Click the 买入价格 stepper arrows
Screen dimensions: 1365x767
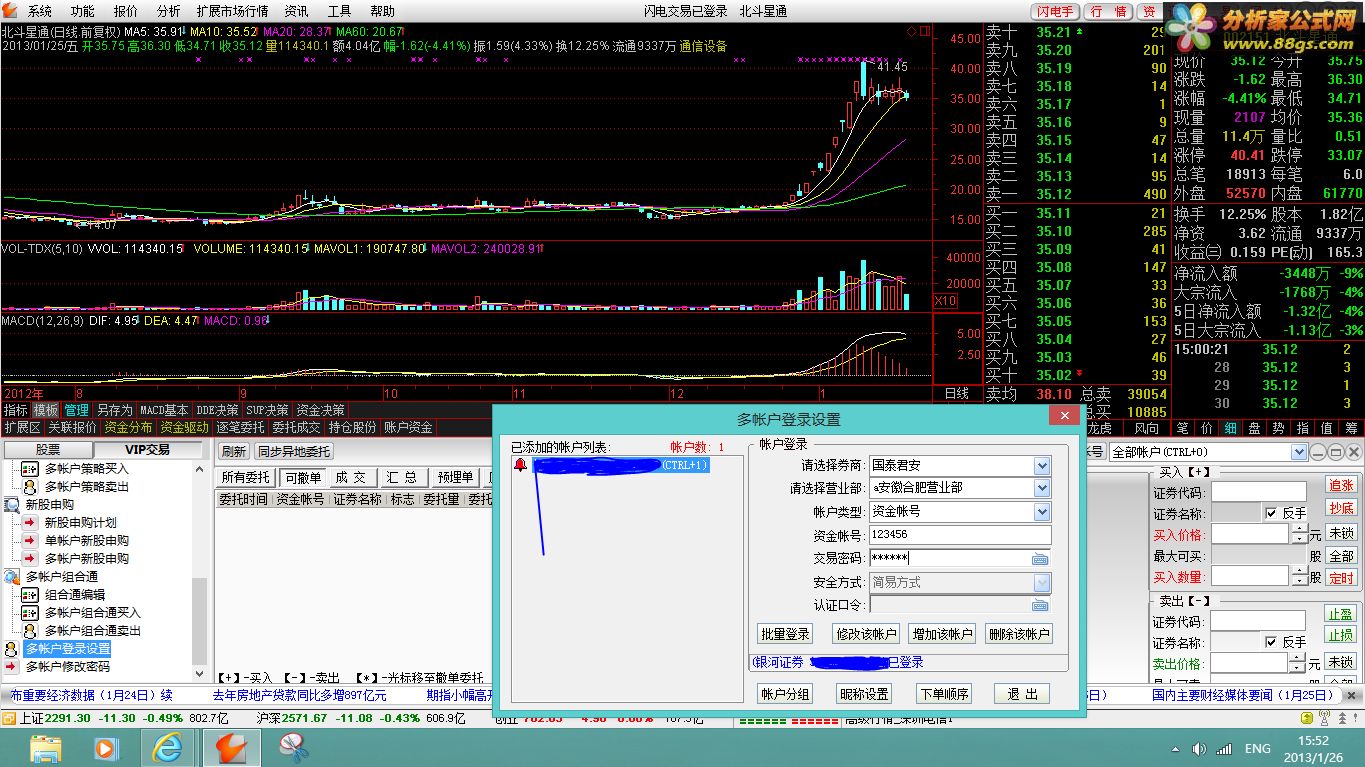tap(1299, 535)
